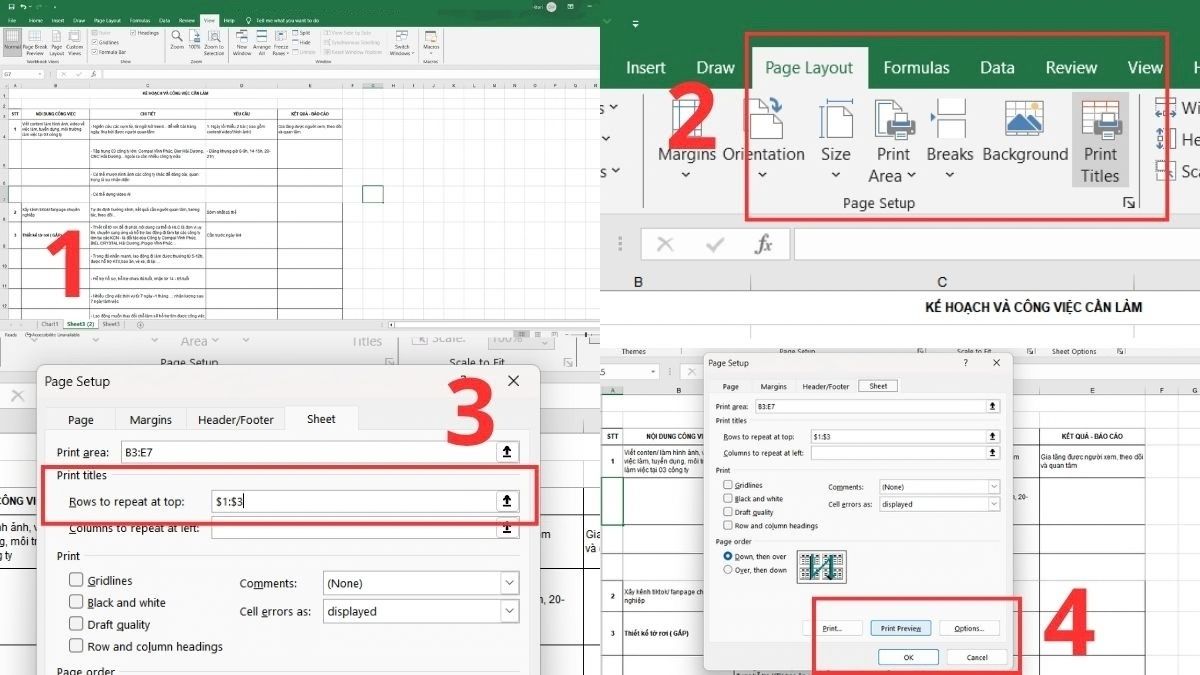Image resolution: width=1200 pixels, height=675 pixels.
Task: Open Page Break Preview view
Action: tap(35, 40)
